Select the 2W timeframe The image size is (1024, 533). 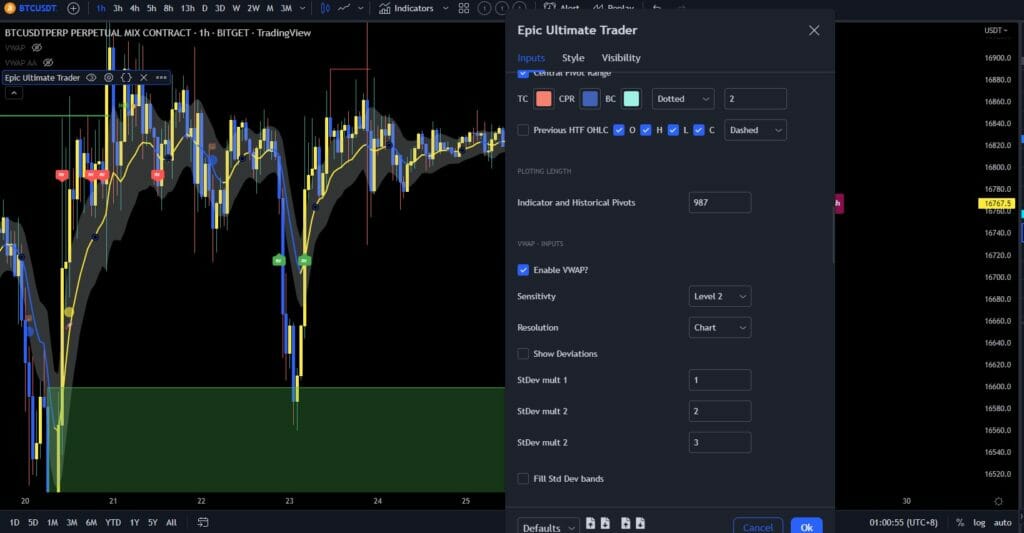coord(253,8)
